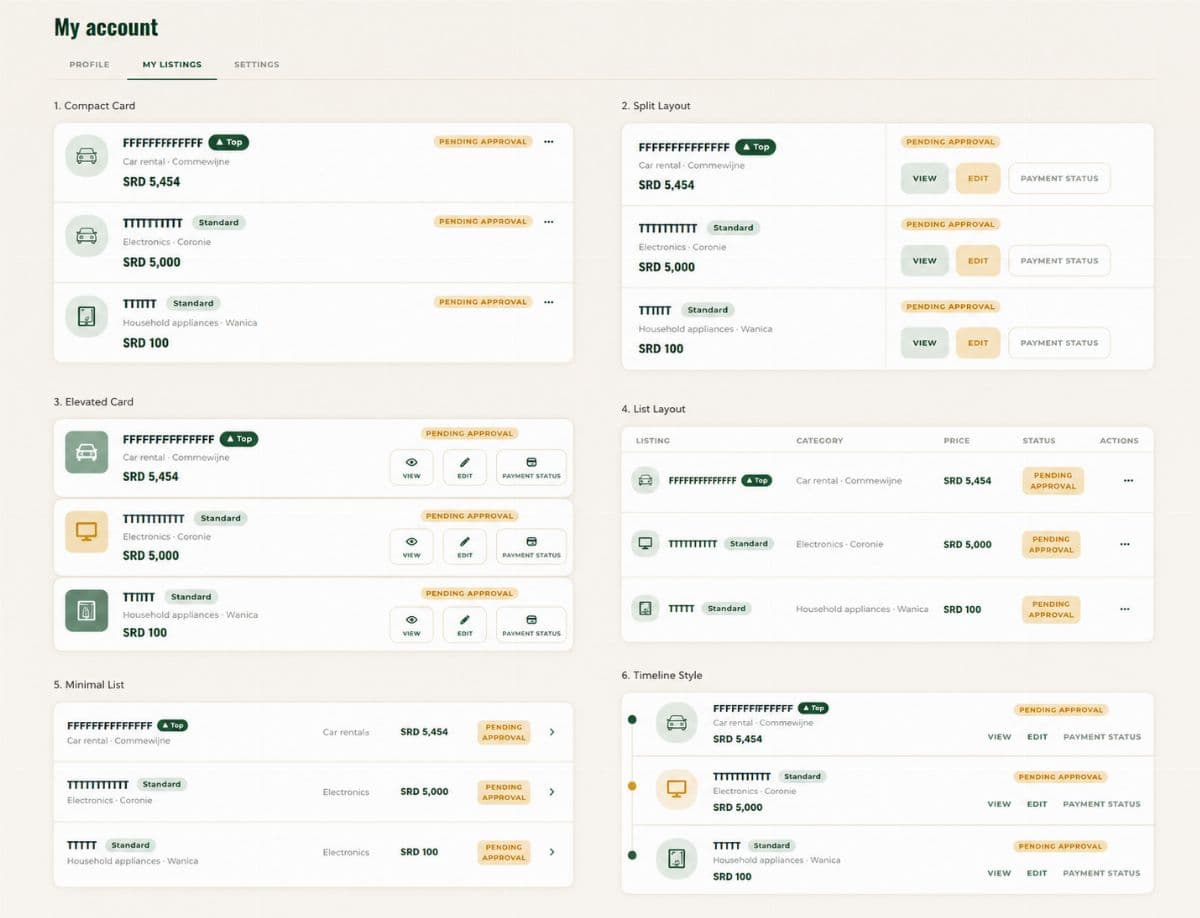
Task: Open actions menu in List Layout SRD 100 row
Action: (1125, 609)
